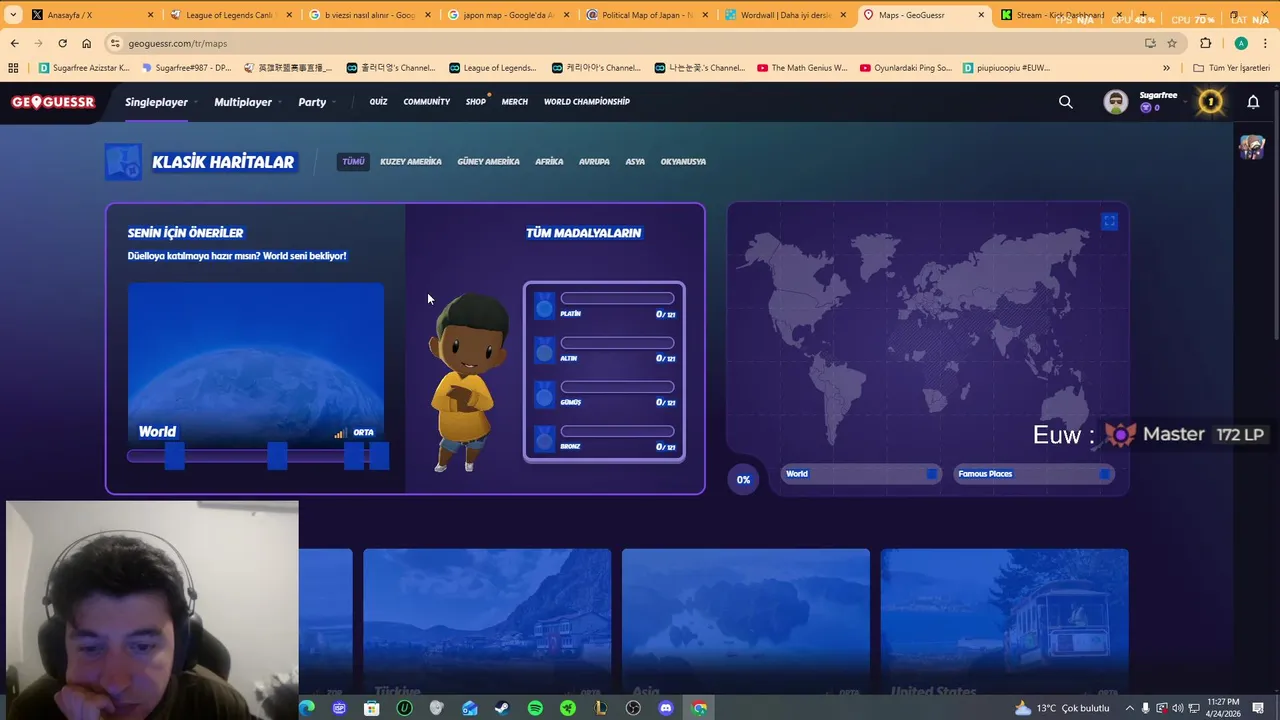Click the Gümüş medal icon
Viewport: 1280px width, 720px height.
point(544,396)
